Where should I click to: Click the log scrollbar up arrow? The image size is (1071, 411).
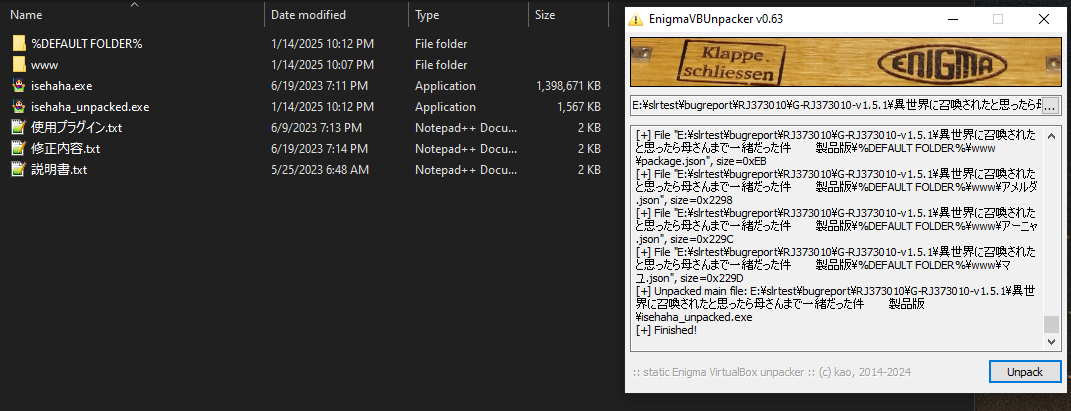(x=1050, y=135)
